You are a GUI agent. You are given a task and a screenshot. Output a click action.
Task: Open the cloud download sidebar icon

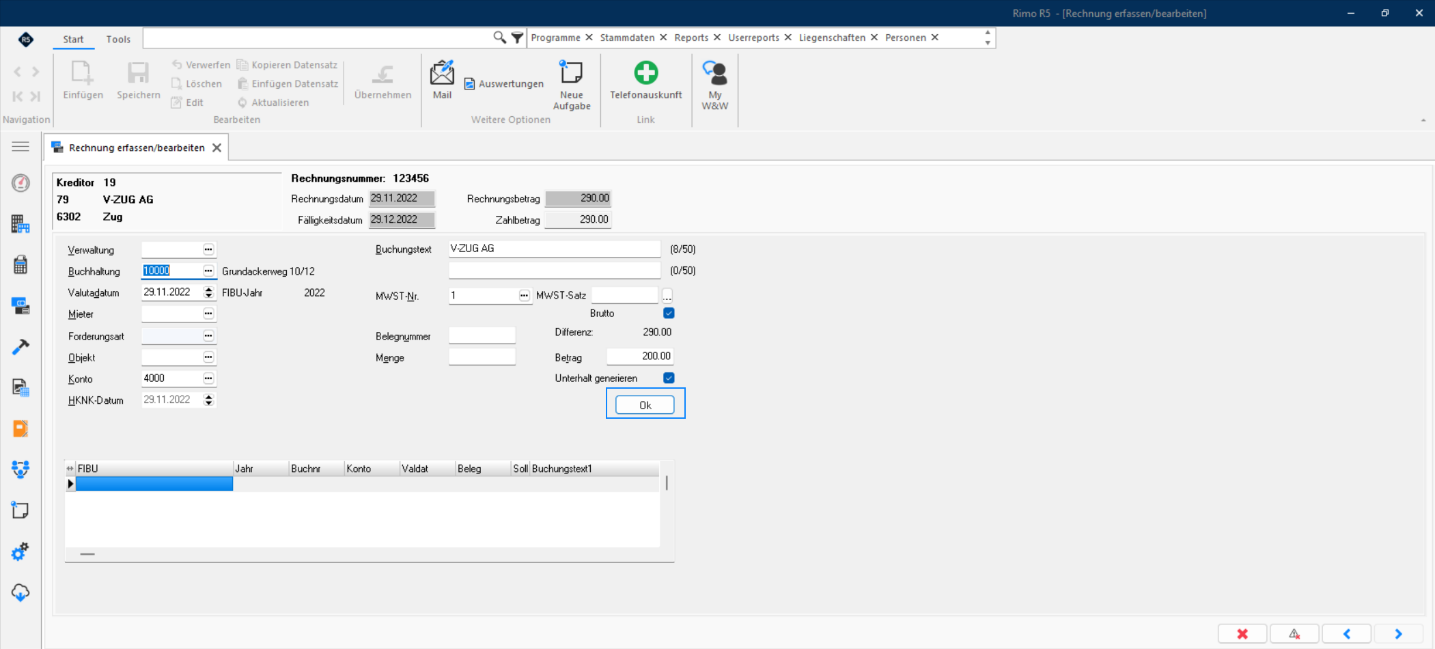click(20, 592)
